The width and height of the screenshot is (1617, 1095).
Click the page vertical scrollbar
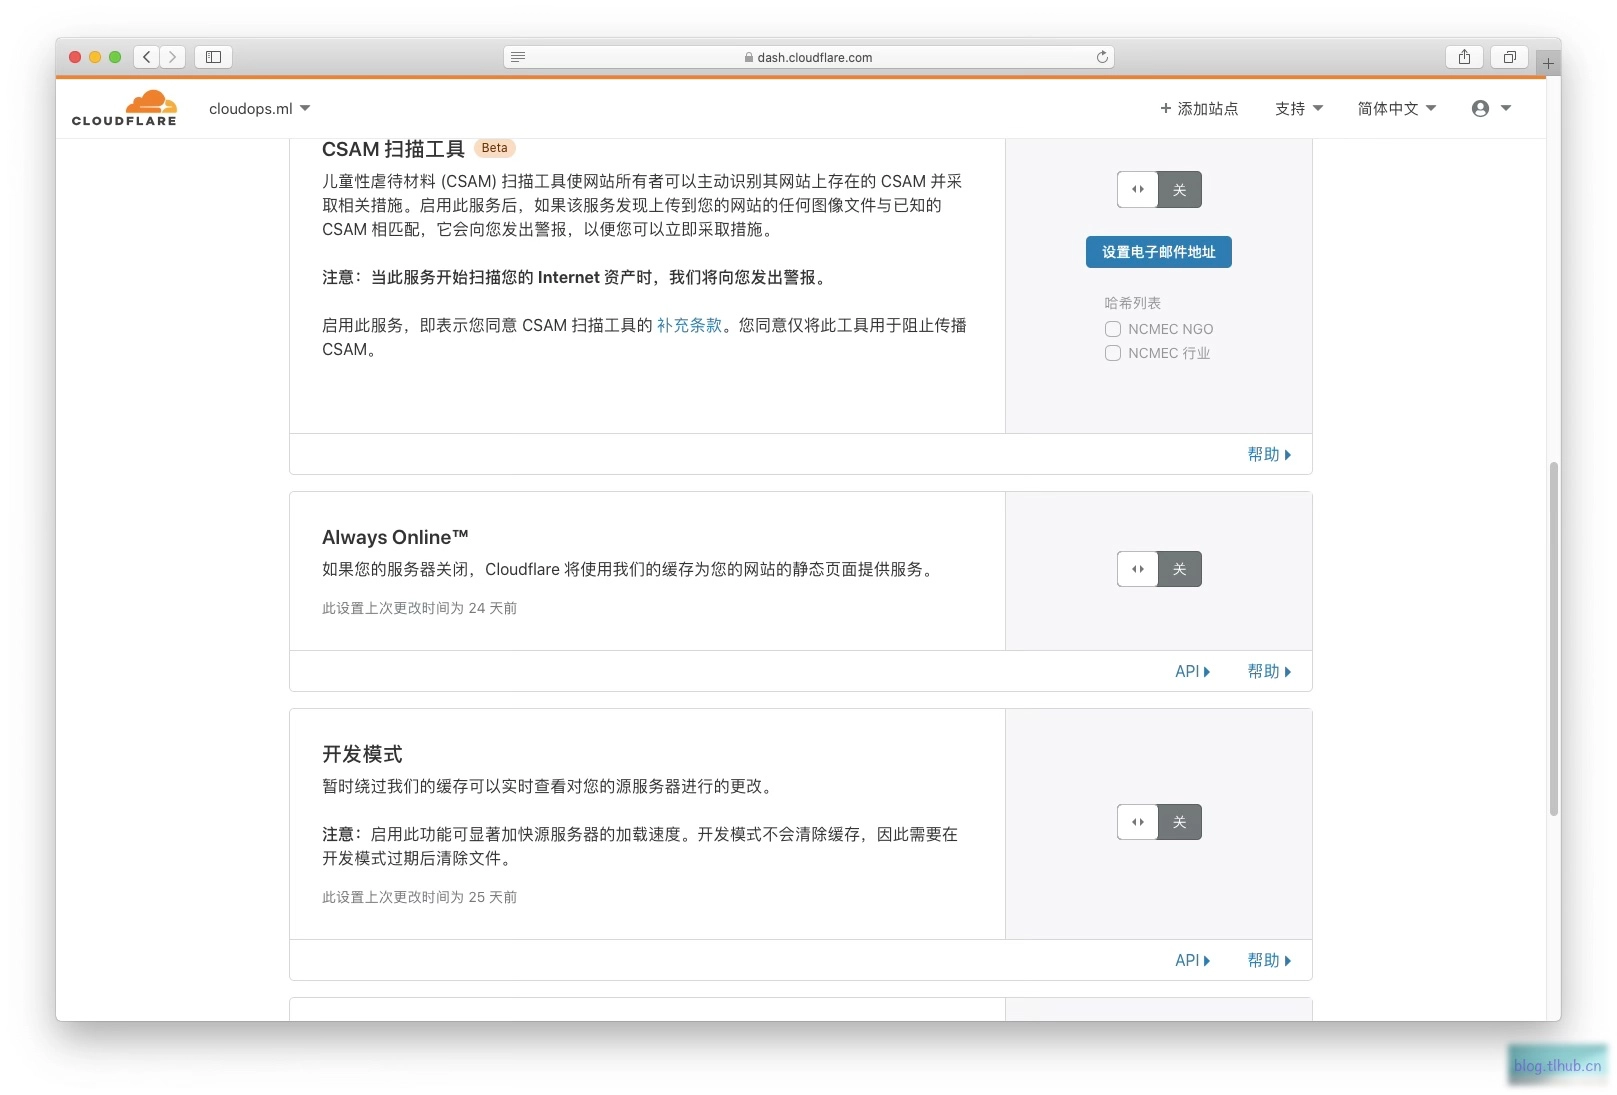[x=1553, y=638]
